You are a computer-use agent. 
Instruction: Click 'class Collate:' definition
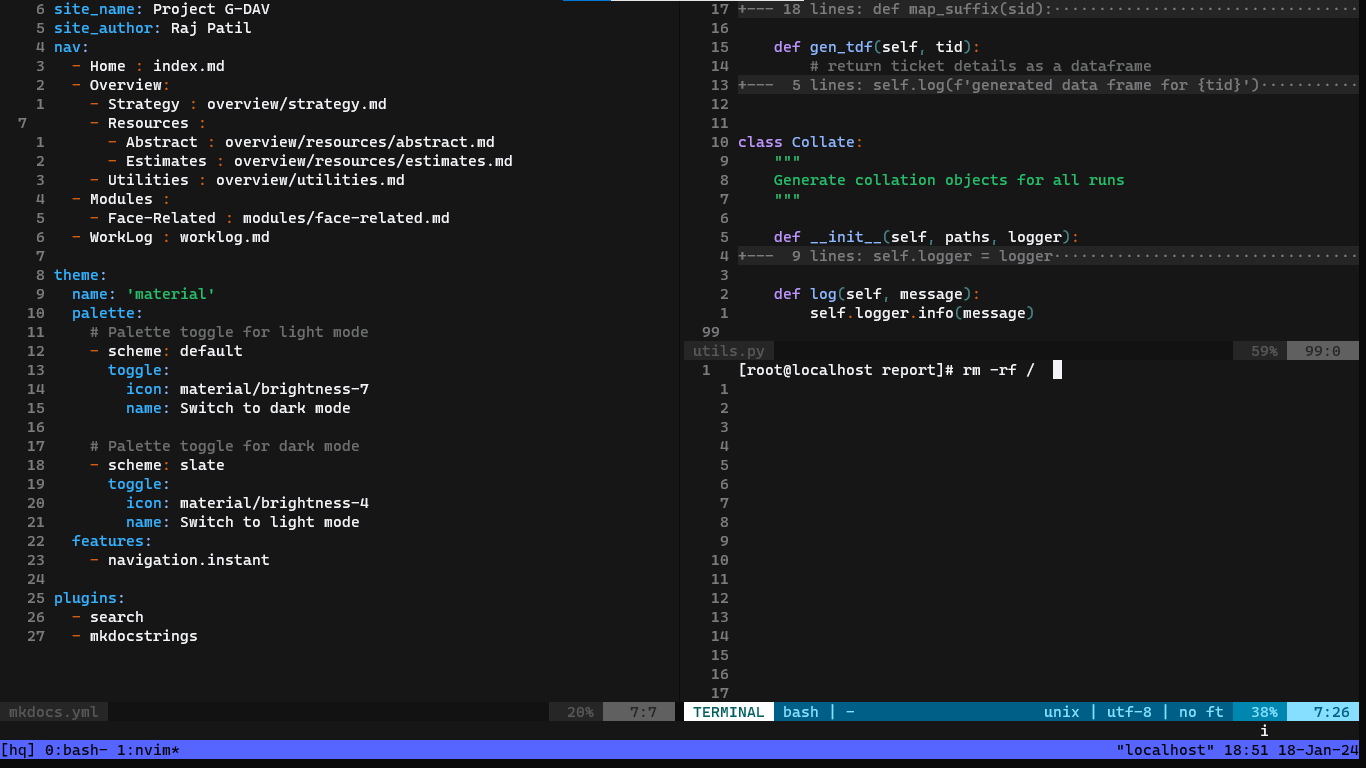pos(801,142)
